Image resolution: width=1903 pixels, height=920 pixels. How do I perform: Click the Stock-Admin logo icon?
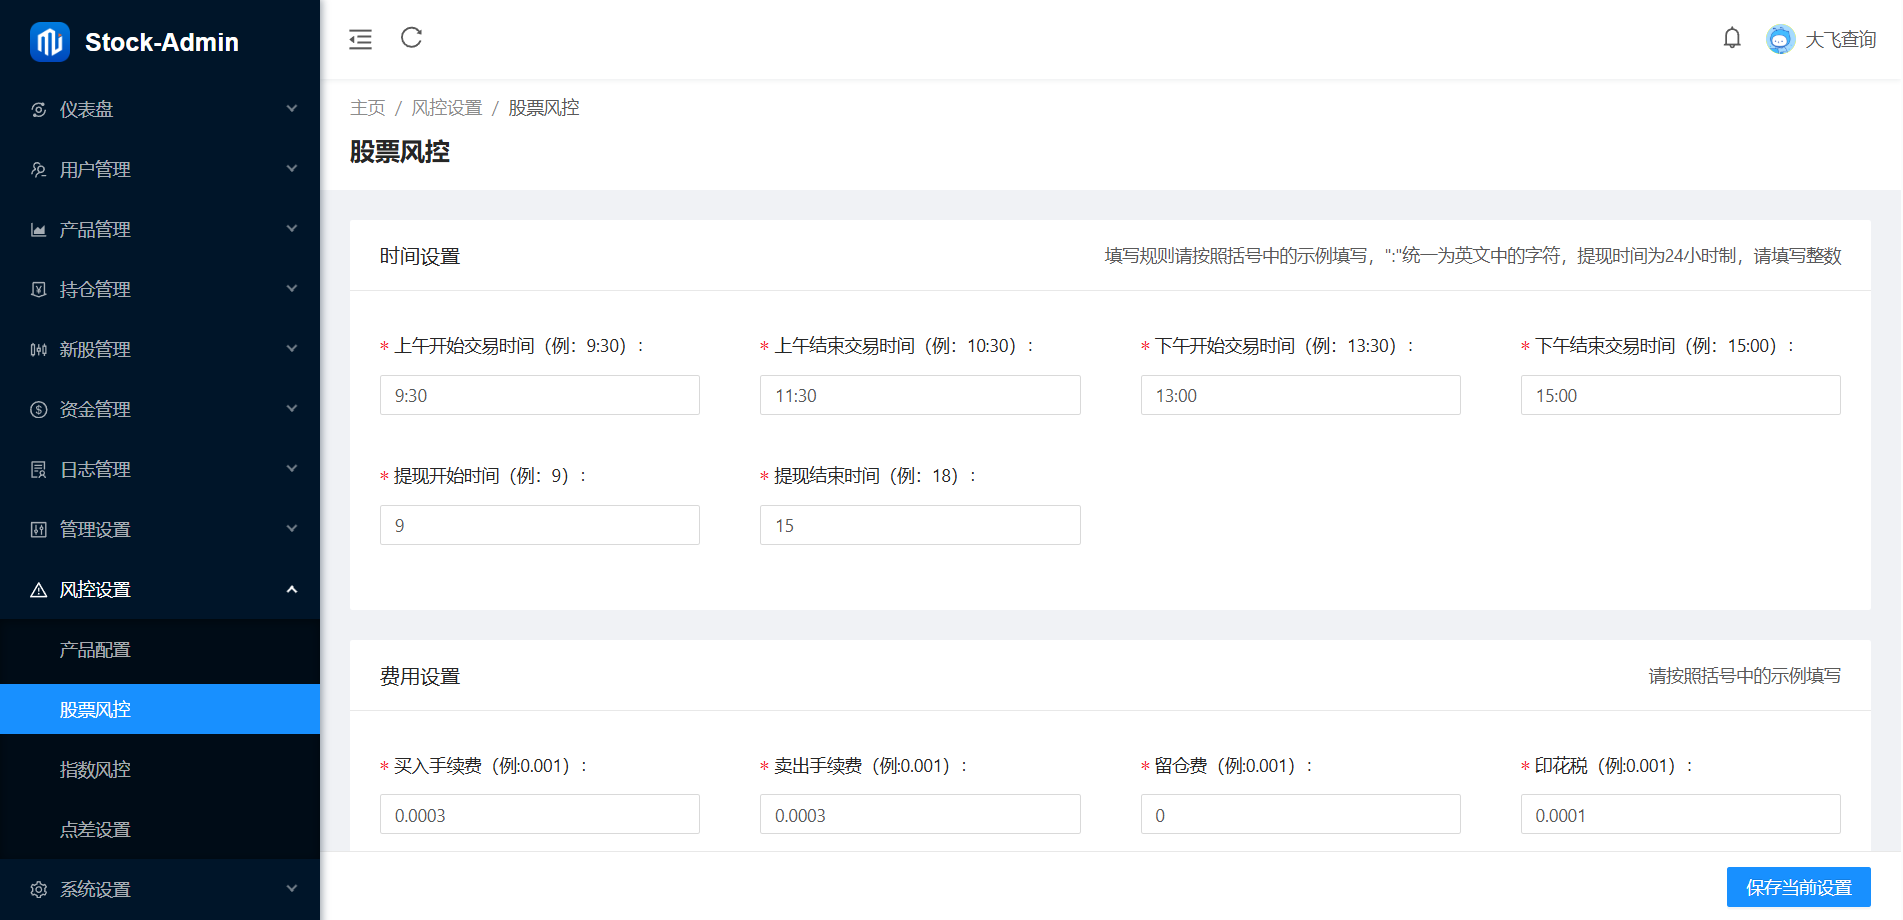pyautogui.click(x=50, y=42)
